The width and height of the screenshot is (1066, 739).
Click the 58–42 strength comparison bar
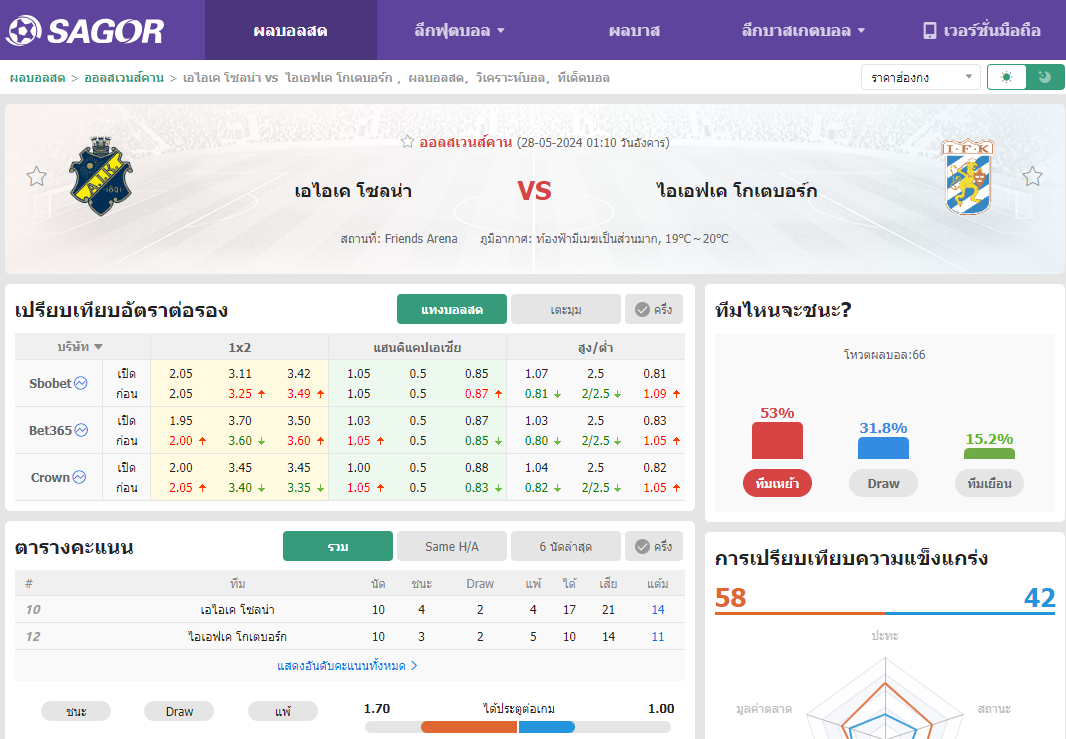(884, 613)
